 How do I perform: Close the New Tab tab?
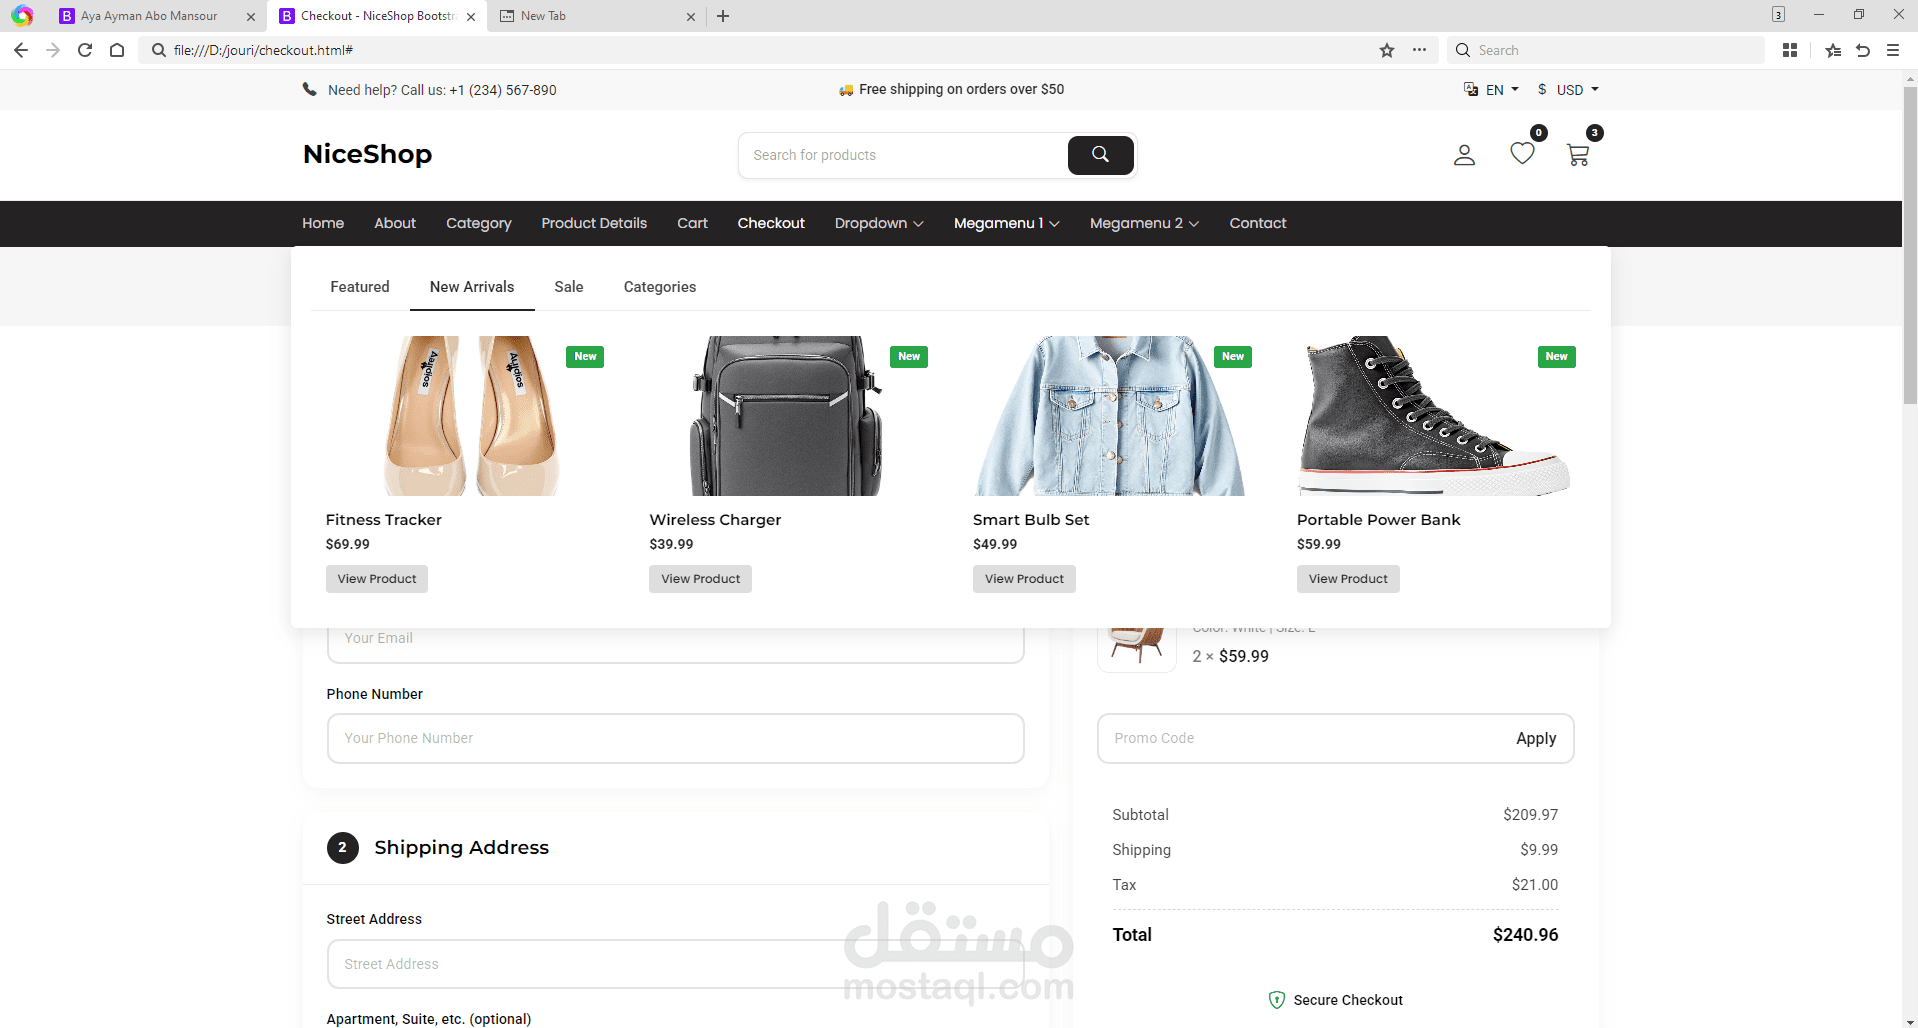[x=691, y=16]
